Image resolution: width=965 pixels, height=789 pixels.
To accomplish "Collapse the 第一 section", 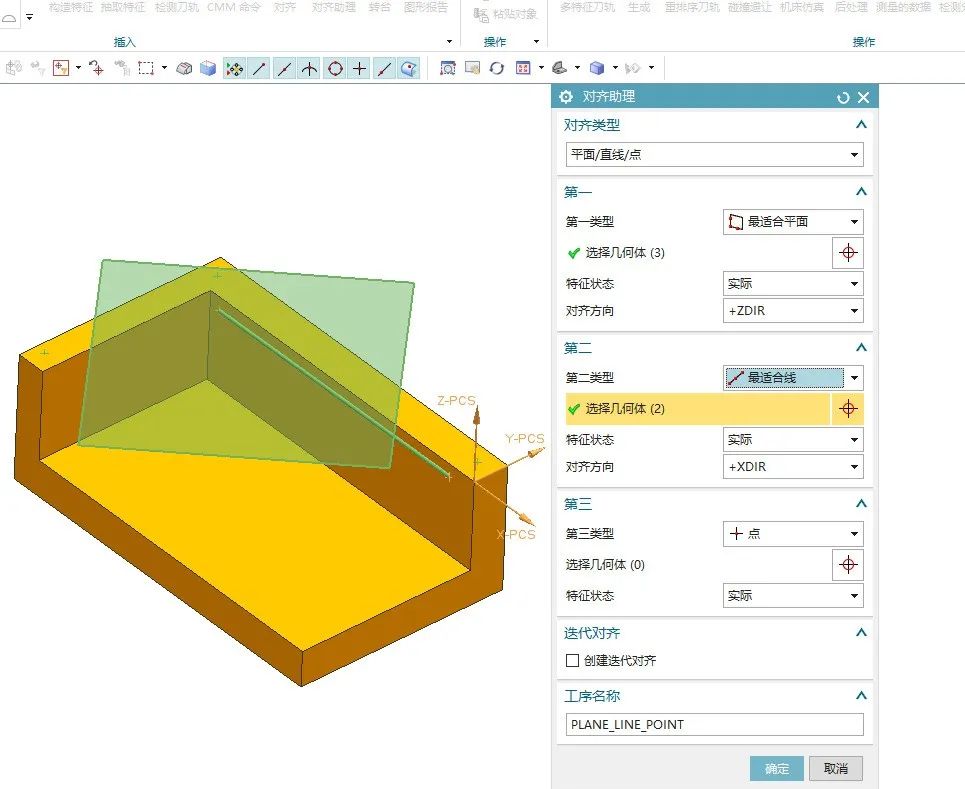I will point(861,192).
